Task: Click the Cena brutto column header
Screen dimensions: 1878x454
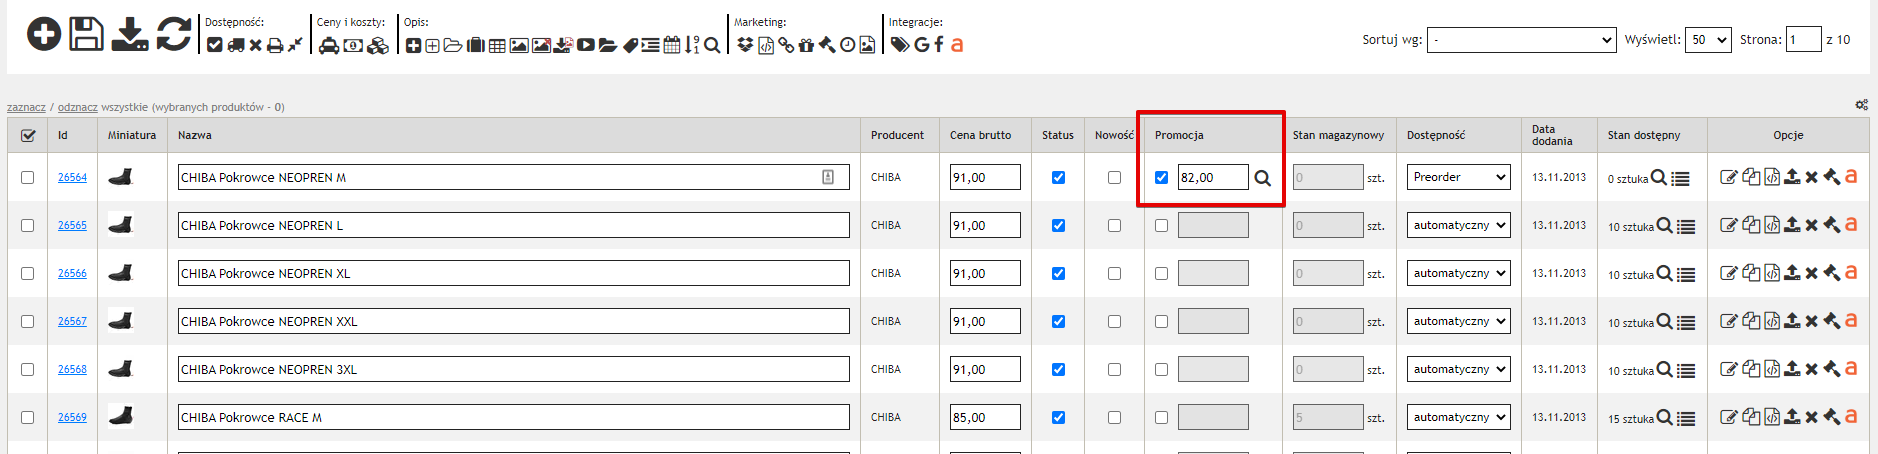Action: click(980, 135)
